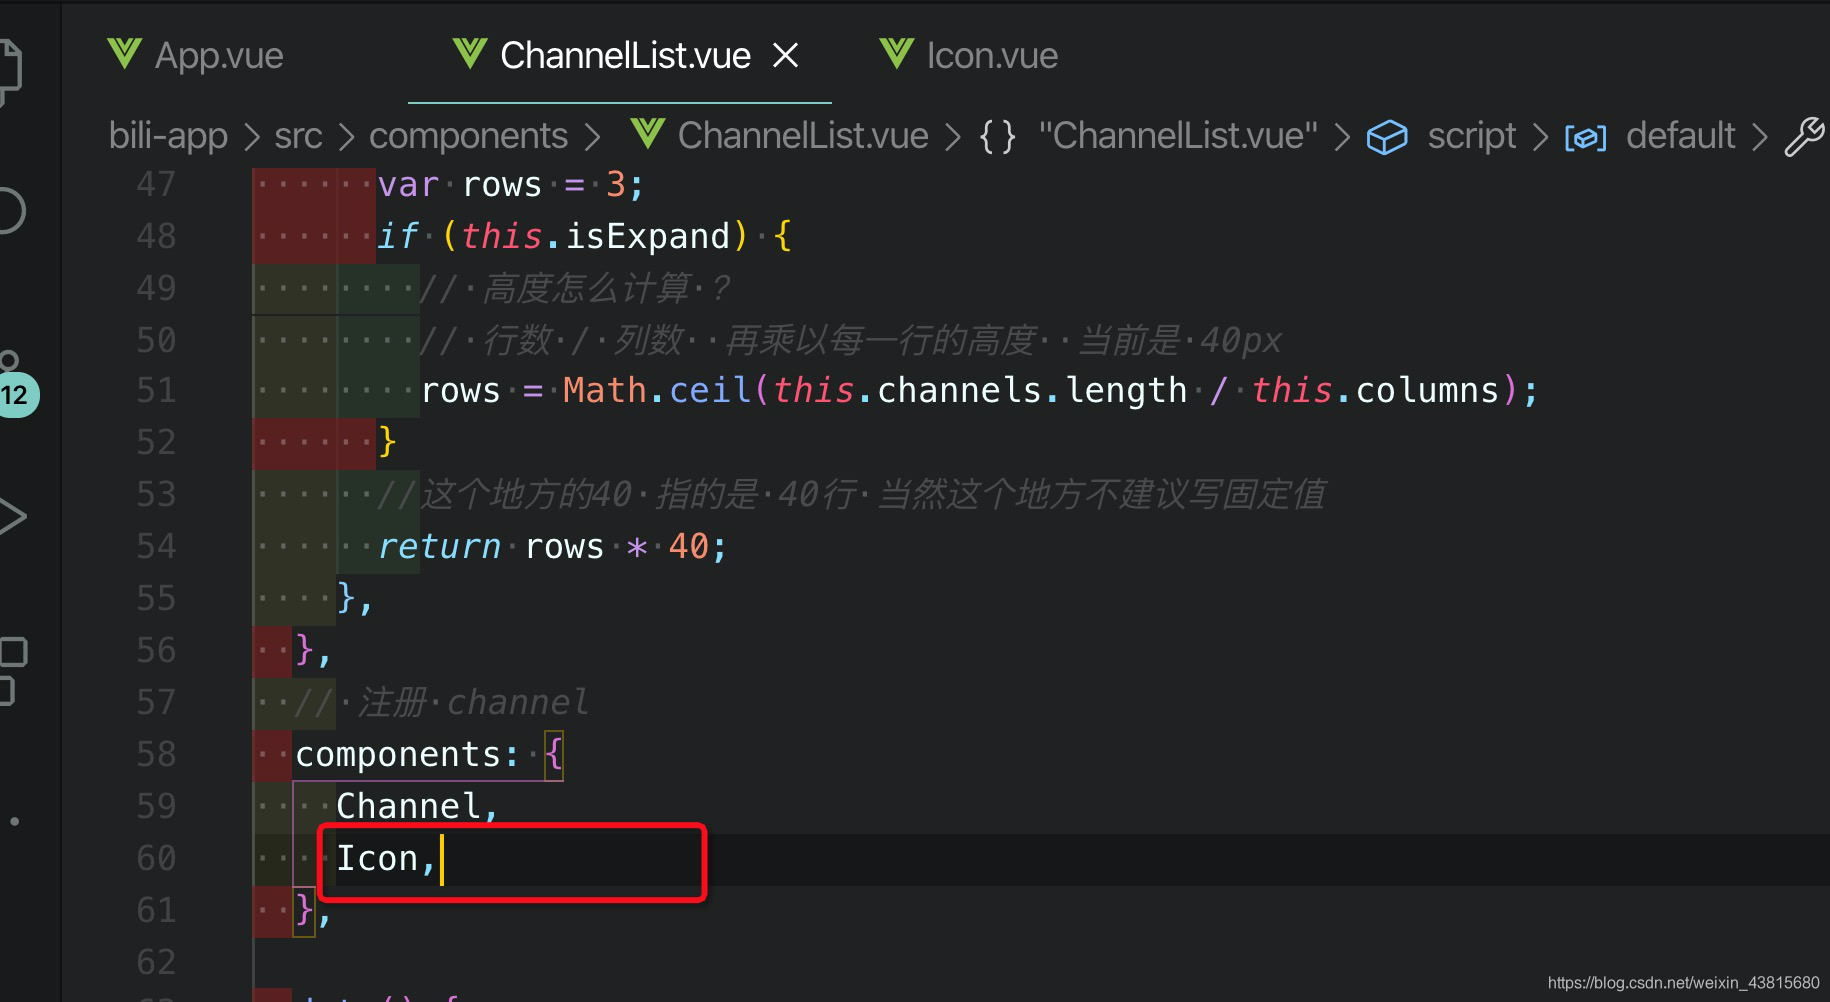Screen dimensions: 1830x1002
Task: Click the comment '注册 channel' on line 57
Action: click(473, 702)
